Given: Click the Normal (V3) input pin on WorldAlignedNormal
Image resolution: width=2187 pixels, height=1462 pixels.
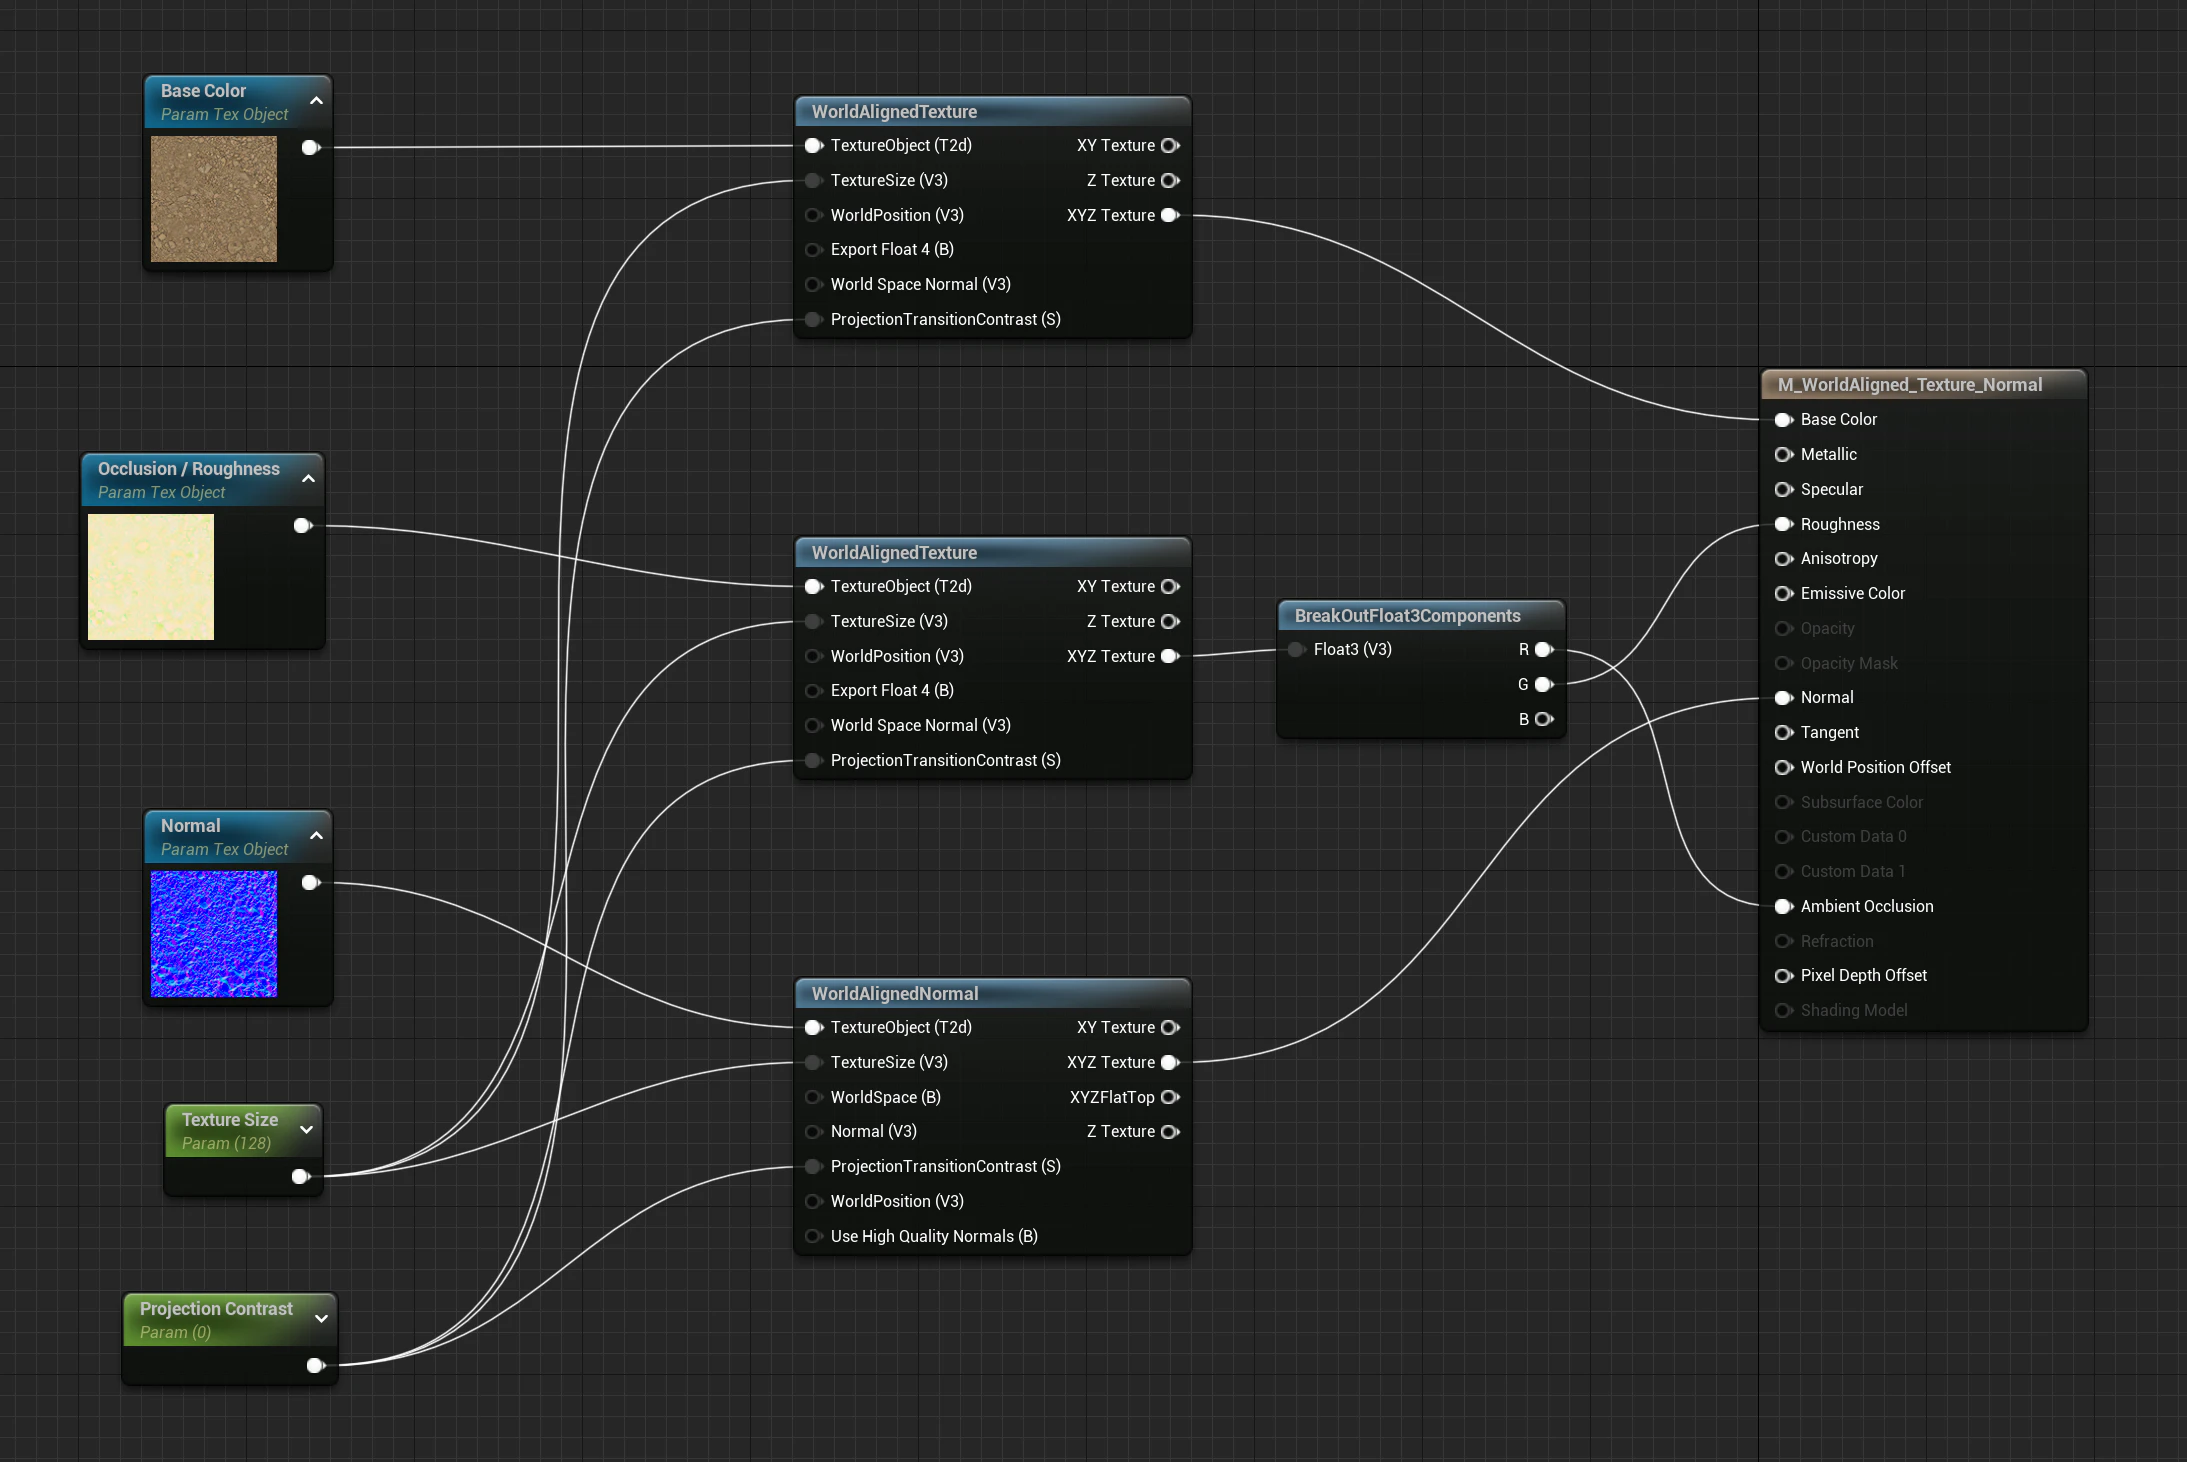Looking at the screenshot, I should point(814,1132).
